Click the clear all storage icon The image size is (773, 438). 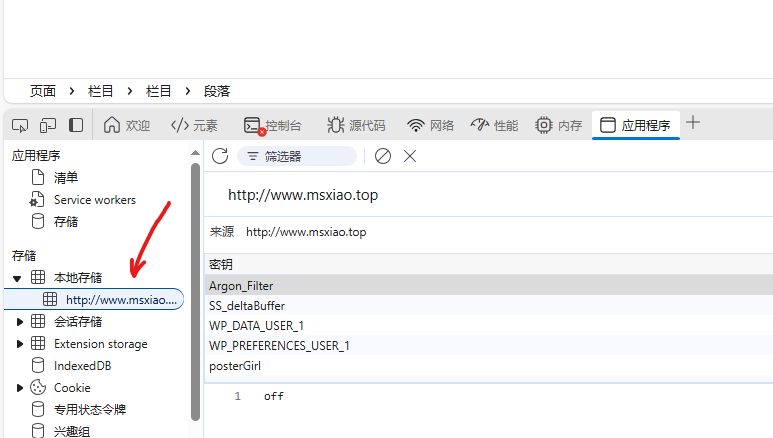pos(383,156)
